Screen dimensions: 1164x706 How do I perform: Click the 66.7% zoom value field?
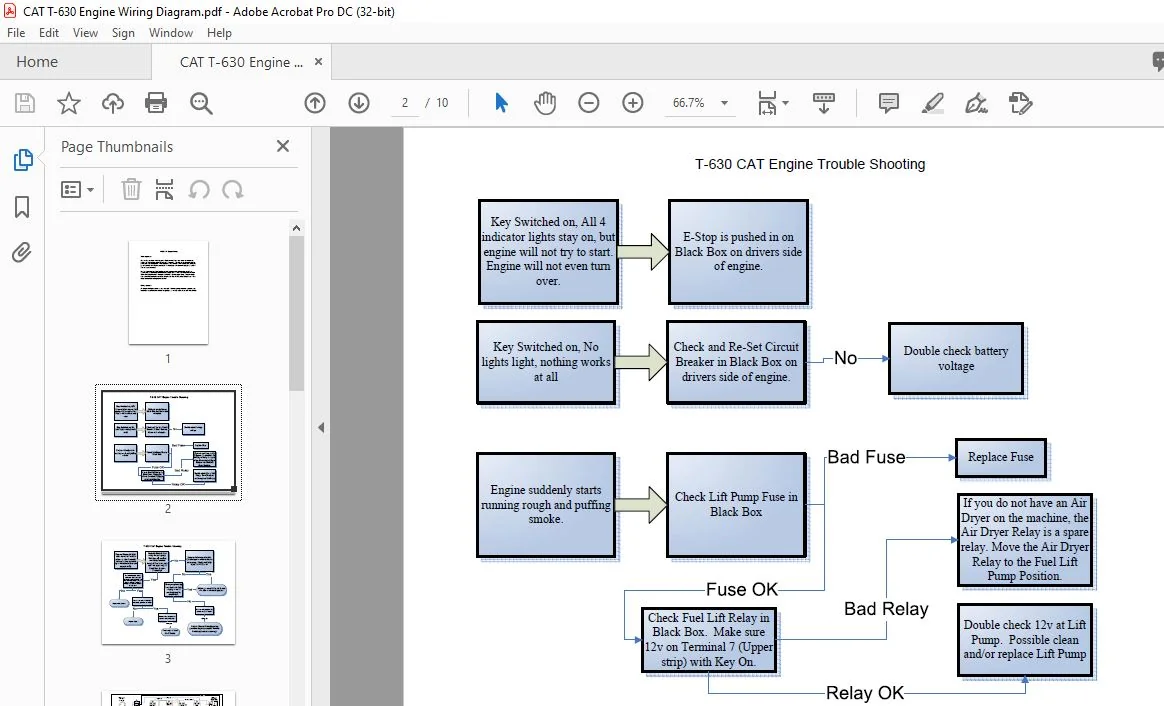688,103
